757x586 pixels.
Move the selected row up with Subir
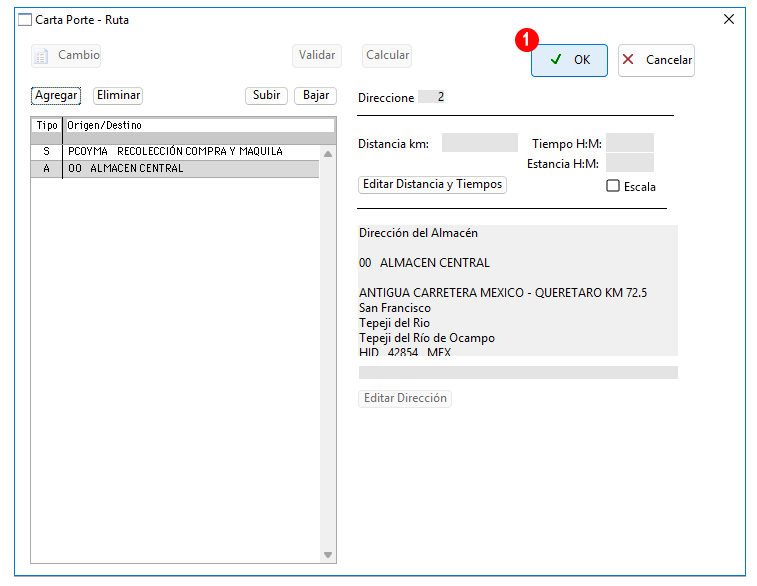click(x=266, y=96)
